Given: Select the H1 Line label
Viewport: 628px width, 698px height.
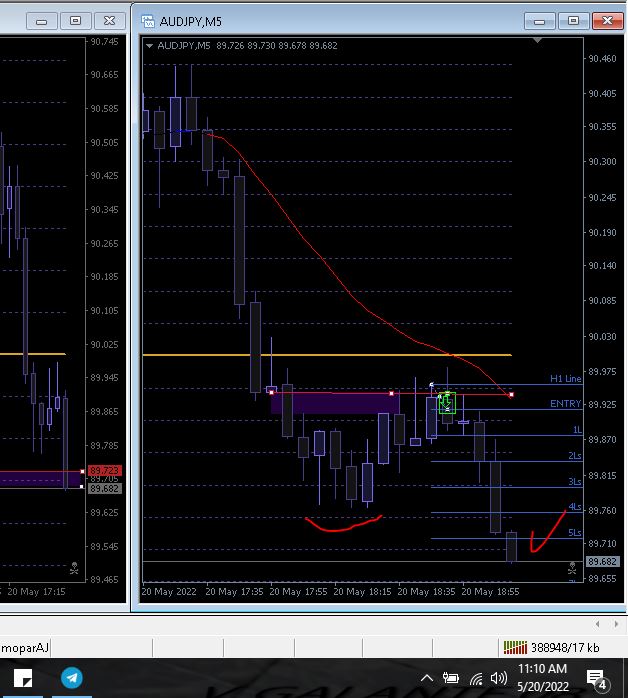Looking at the screenshot, I should (566, 378).
